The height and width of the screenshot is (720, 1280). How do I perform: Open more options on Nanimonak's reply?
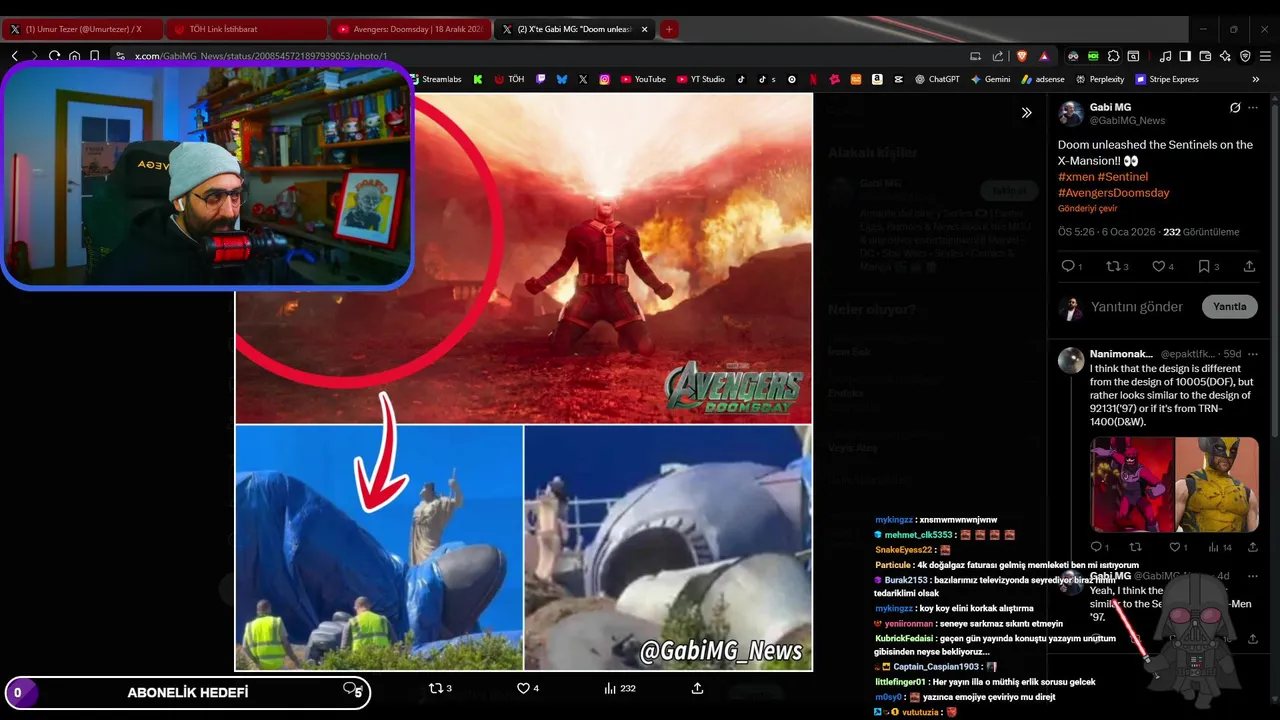pyautogui.click(x=1253, y=354)
